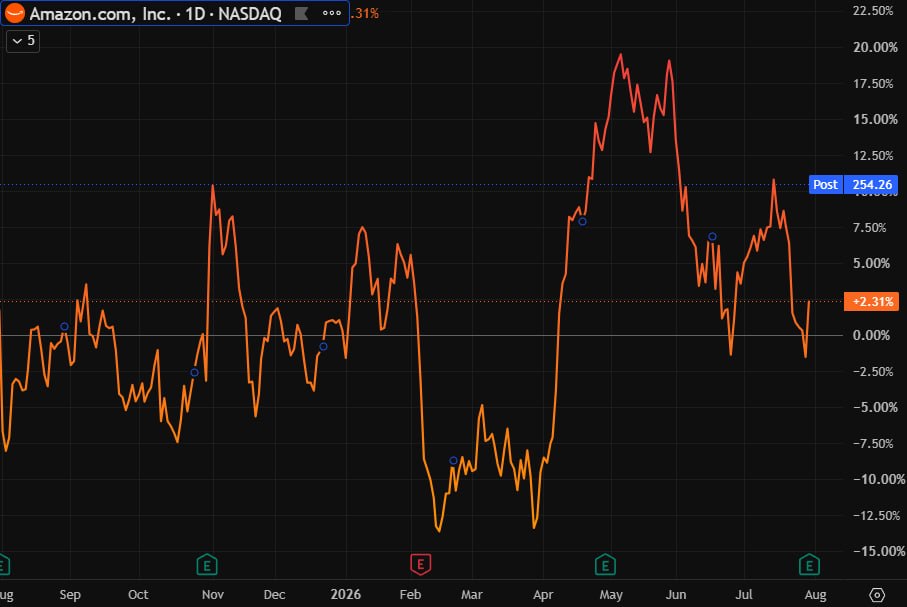Click the Apr label on time axis
Image resolution: width=907 pixels, height=607 pixels.
point(543,595)
